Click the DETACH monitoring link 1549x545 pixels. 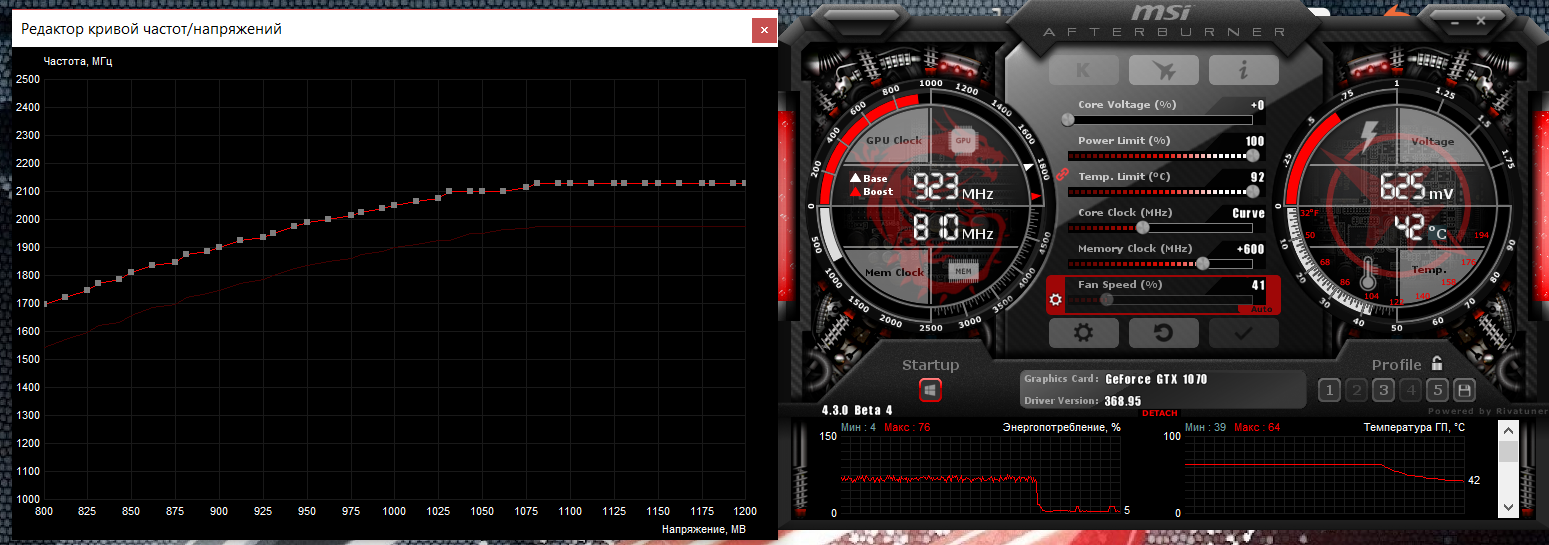pyautogui.click(x=1160, y=413)
